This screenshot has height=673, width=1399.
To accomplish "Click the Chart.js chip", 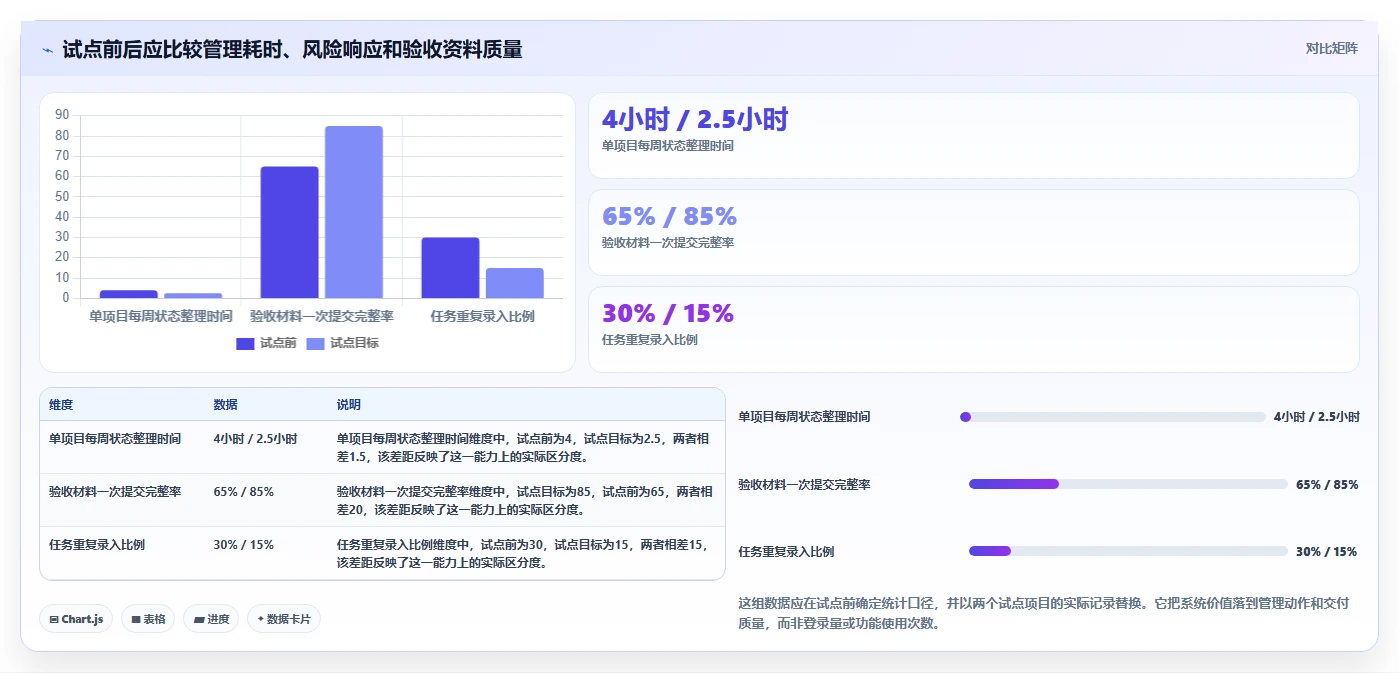I will (x=76, y=619).
